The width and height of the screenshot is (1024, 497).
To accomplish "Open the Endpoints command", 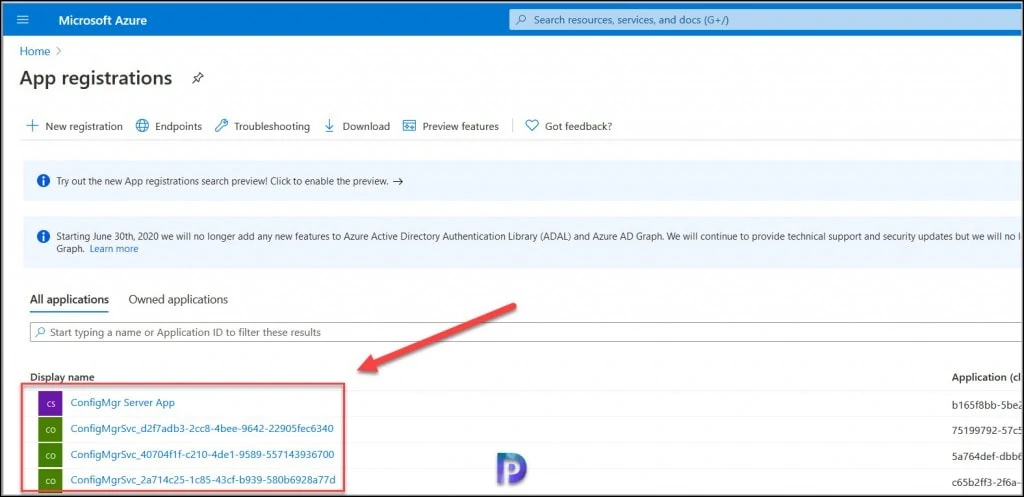I will click(168, 126).
